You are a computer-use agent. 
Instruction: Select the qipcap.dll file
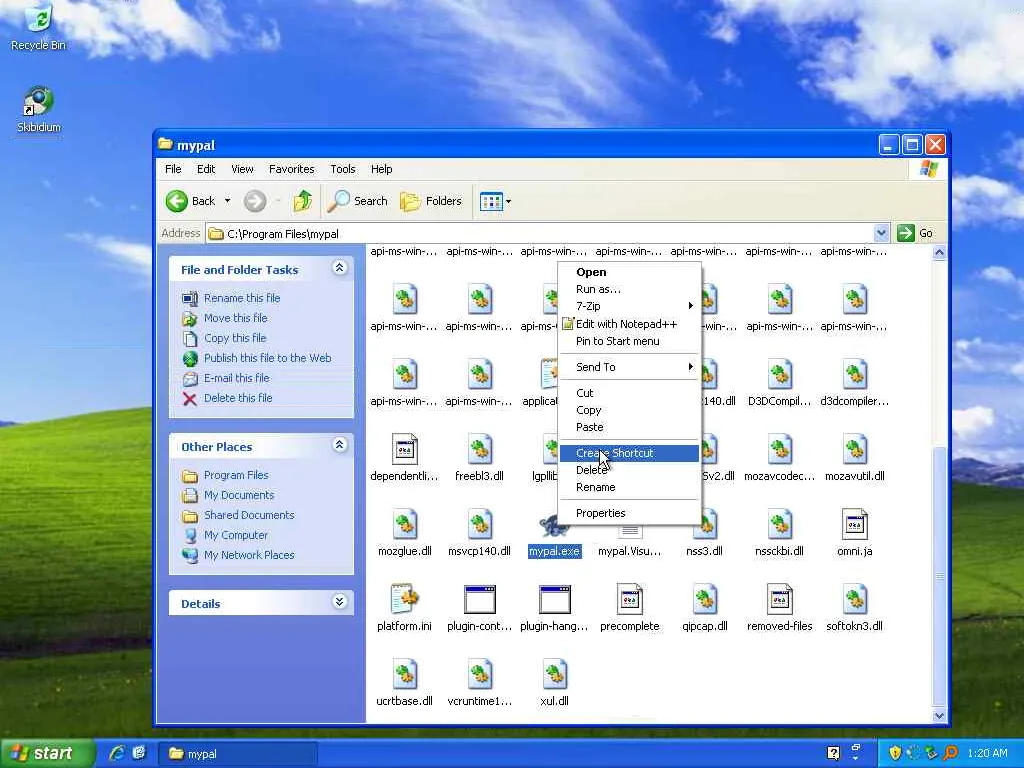705,608
